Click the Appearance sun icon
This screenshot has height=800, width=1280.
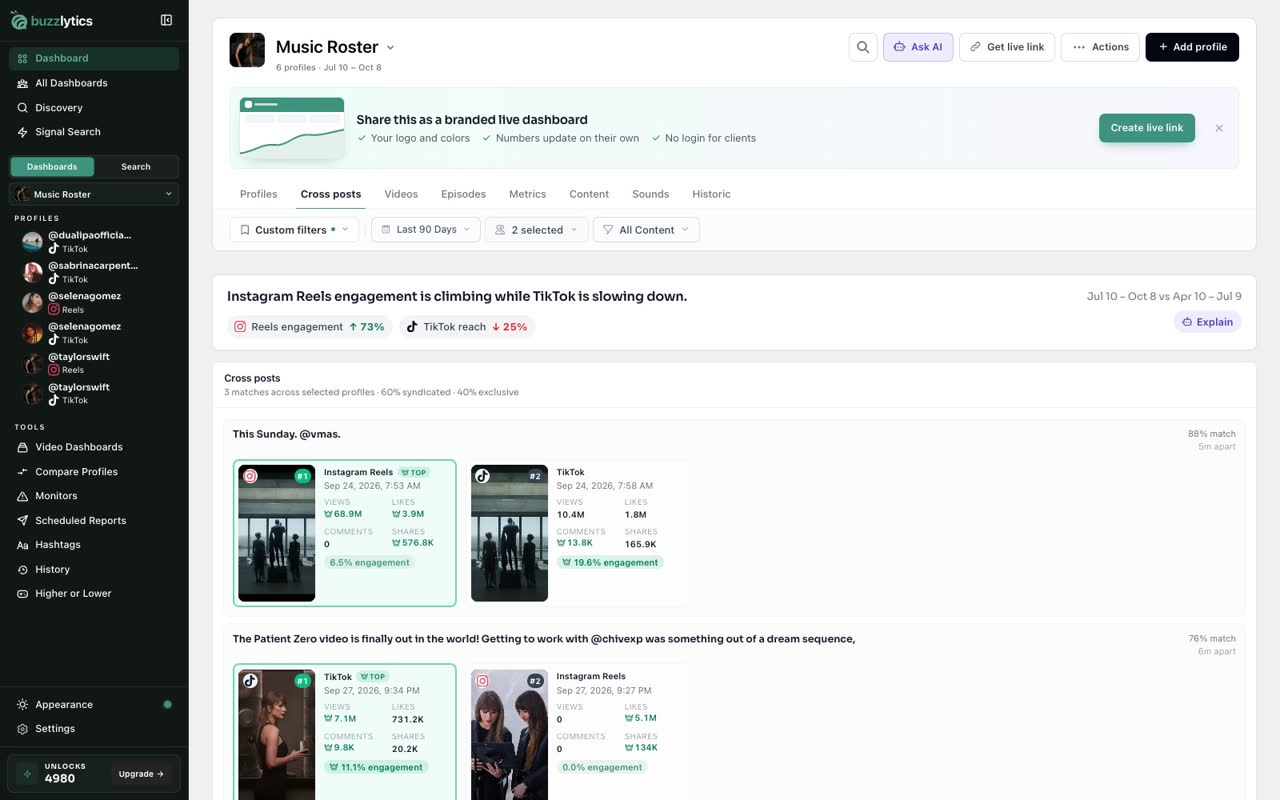pos(23,705)
